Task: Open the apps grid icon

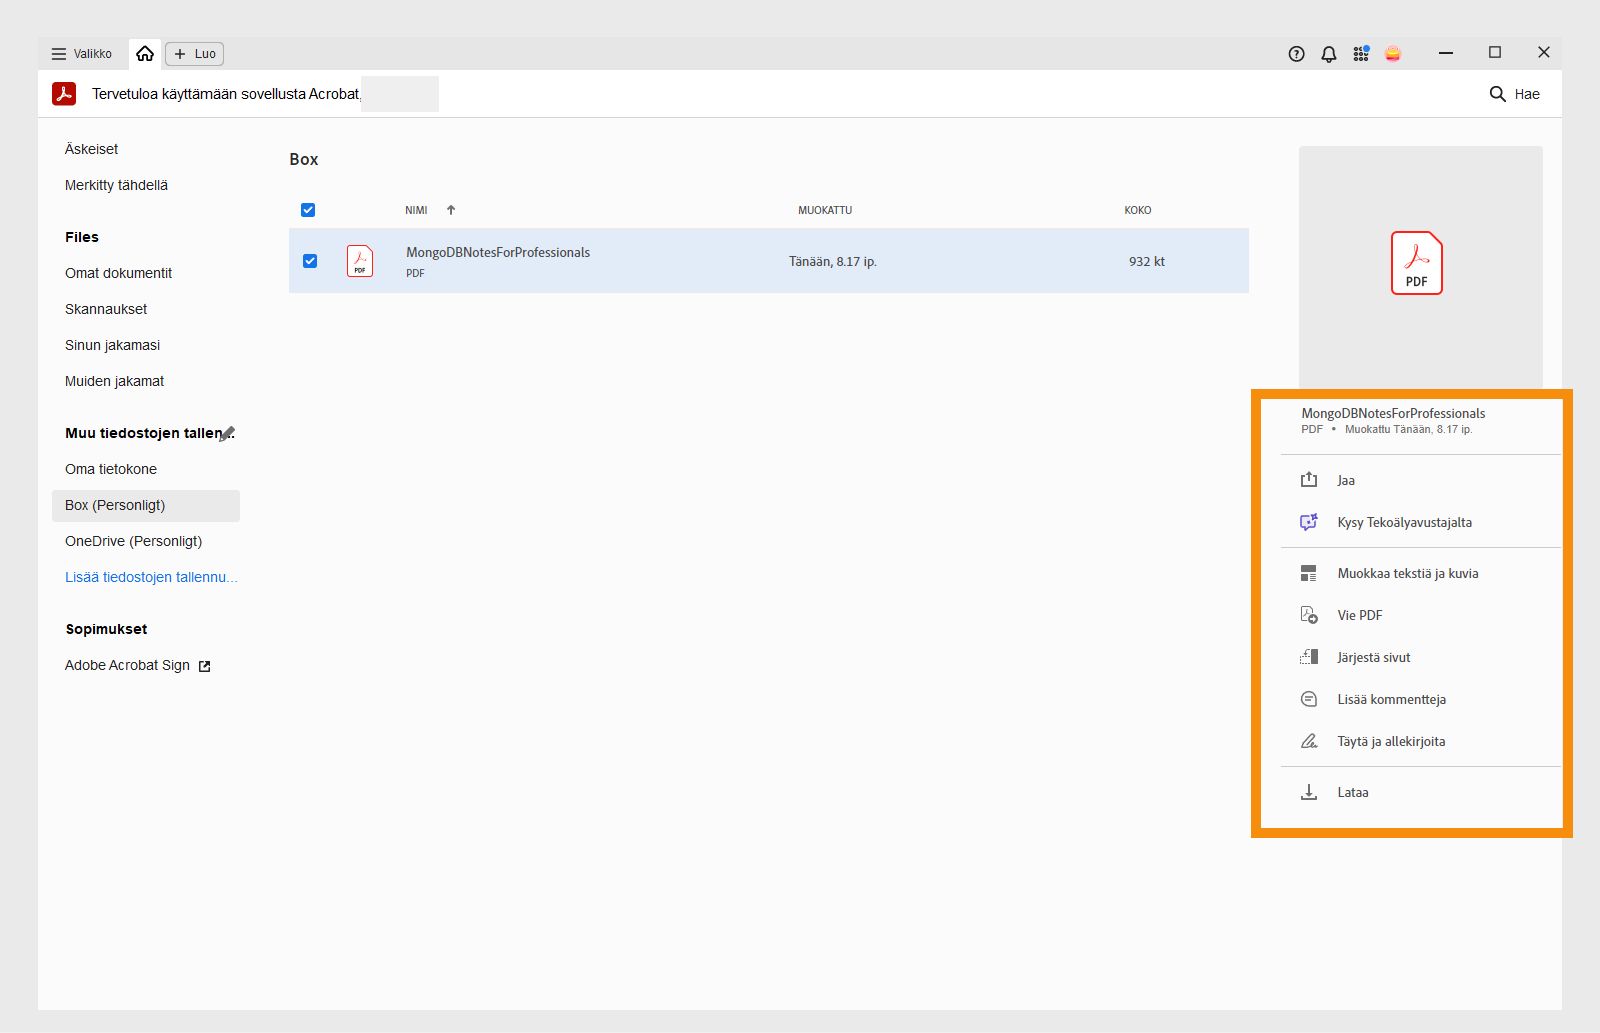Action: pos(1361,54)
